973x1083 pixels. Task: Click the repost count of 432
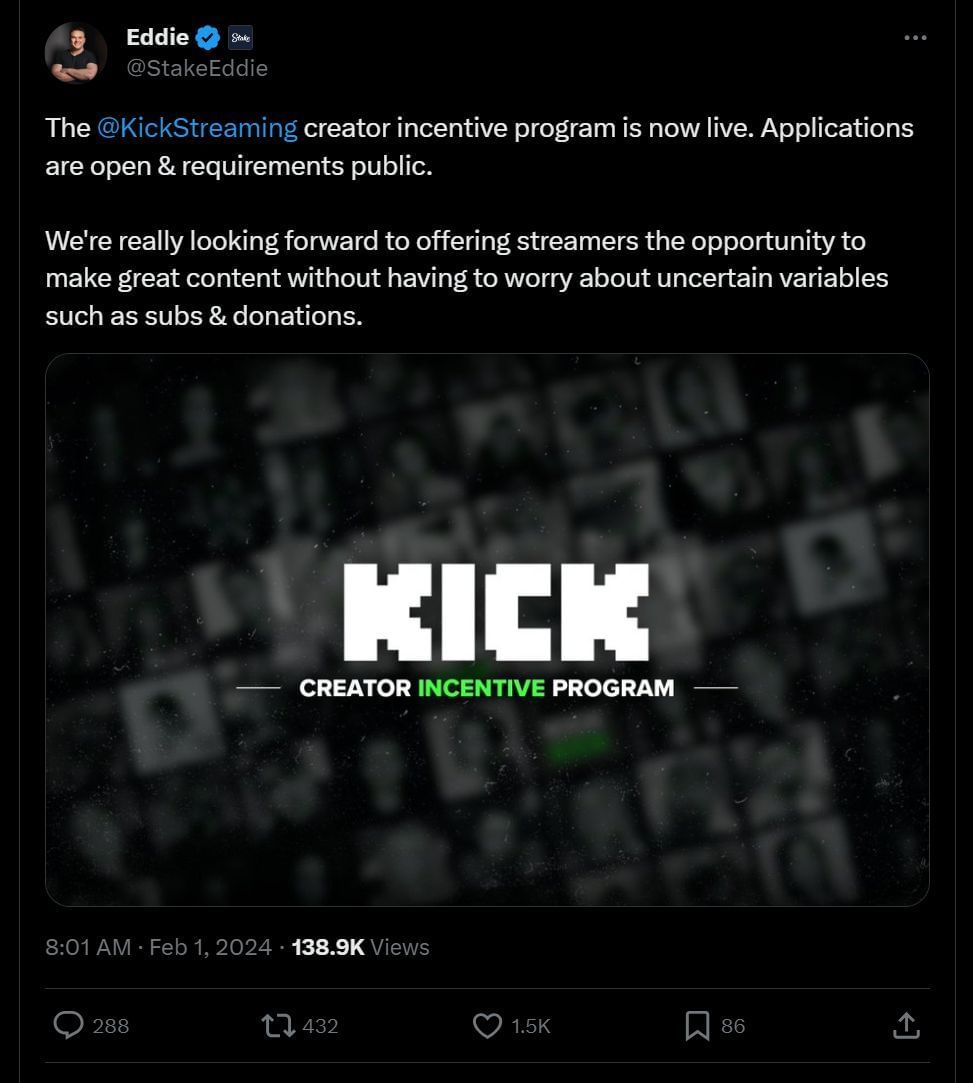[321, 1025]
